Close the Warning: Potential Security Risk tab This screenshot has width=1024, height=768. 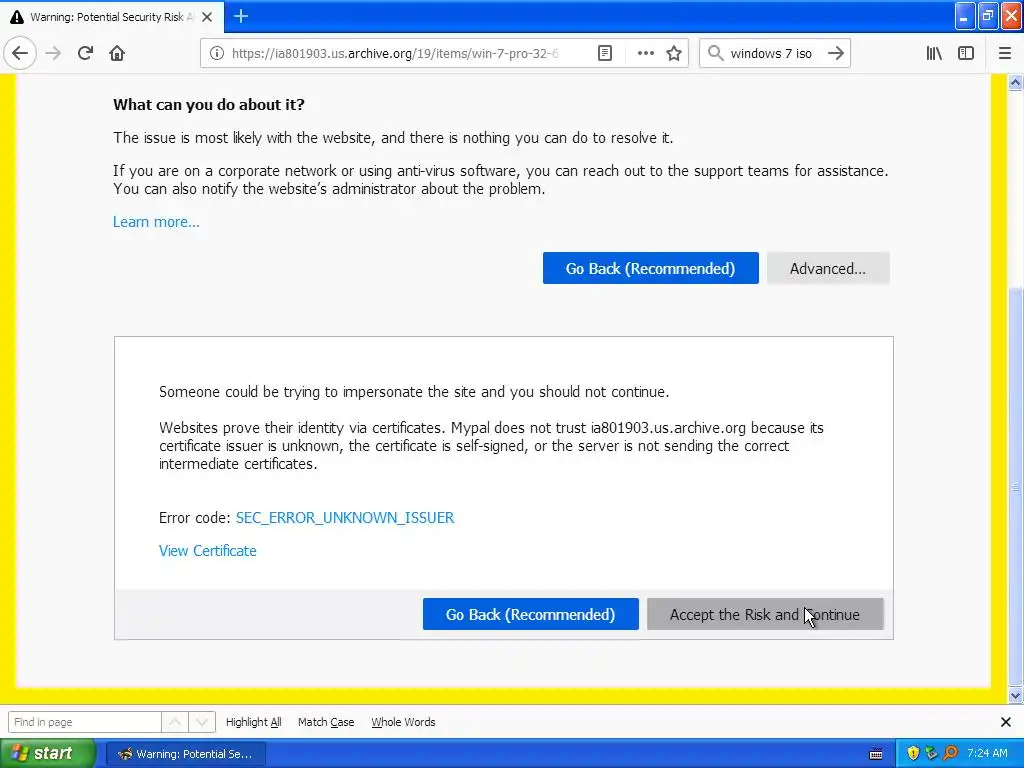tap(207, 17)
